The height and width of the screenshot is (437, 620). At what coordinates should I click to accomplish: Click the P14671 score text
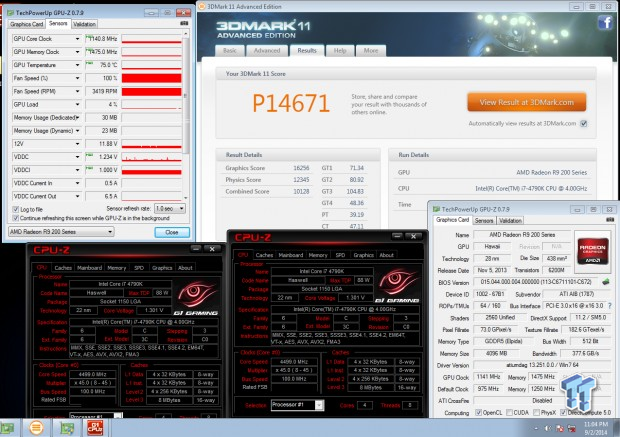291,103
